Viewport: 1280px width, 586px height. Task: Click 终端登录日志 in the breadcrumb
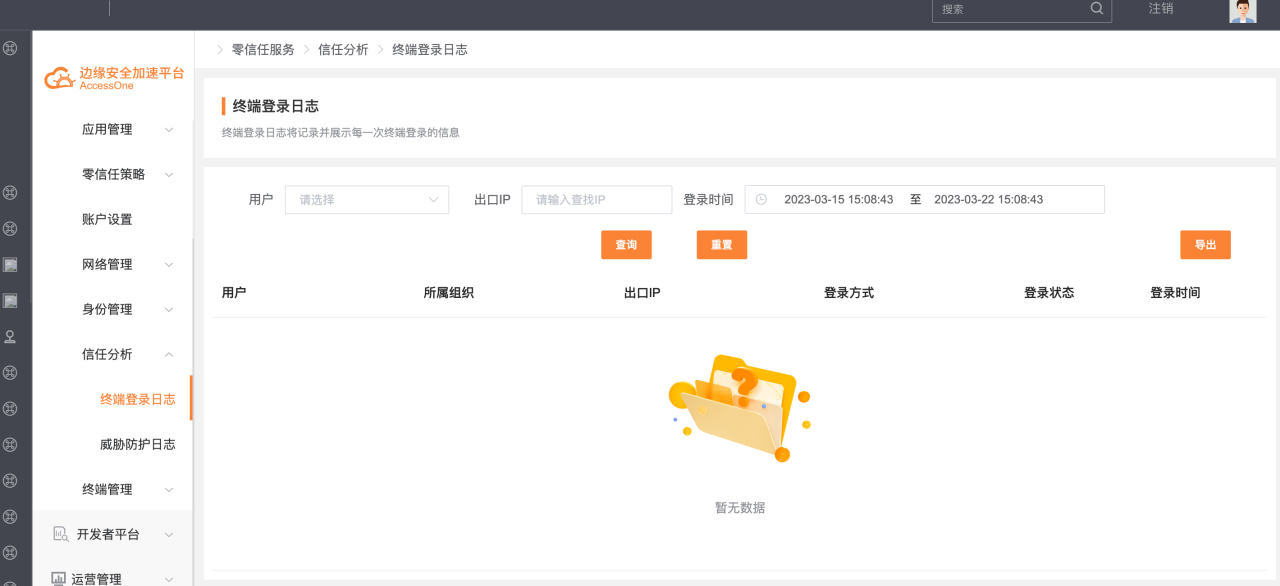pyautogui.click(x=430, y=50)
